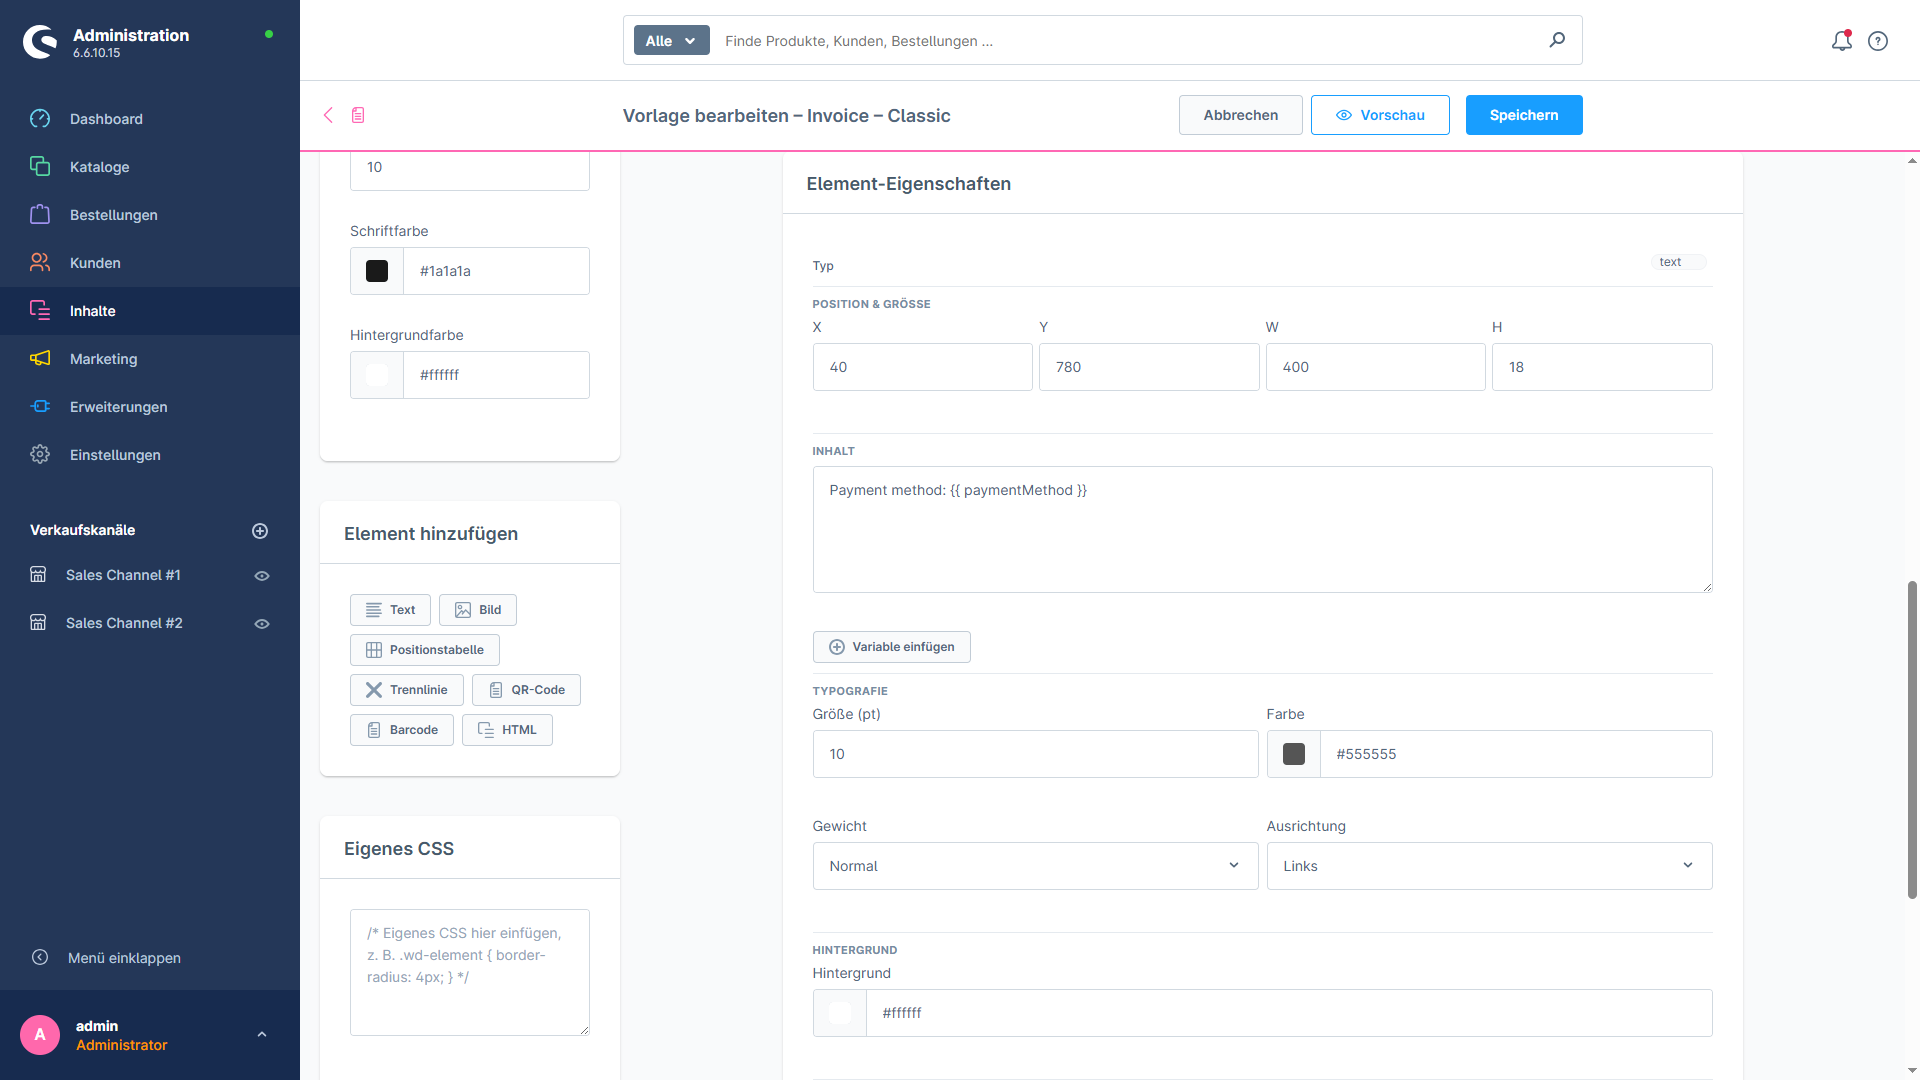Click the Hintergrund white swatch in element properties
The height and width of the screenshot is (1080, 1920).
click(840, 1013)
